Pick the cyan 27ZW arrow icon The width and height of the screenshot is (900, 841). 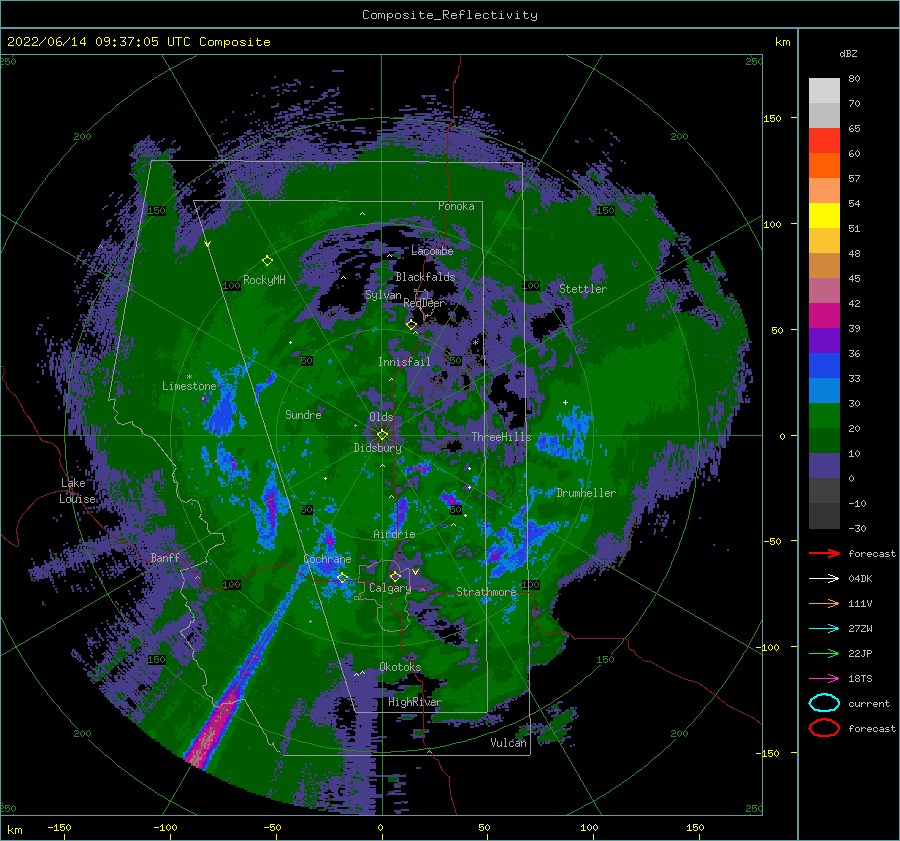(x=824, y=628)
